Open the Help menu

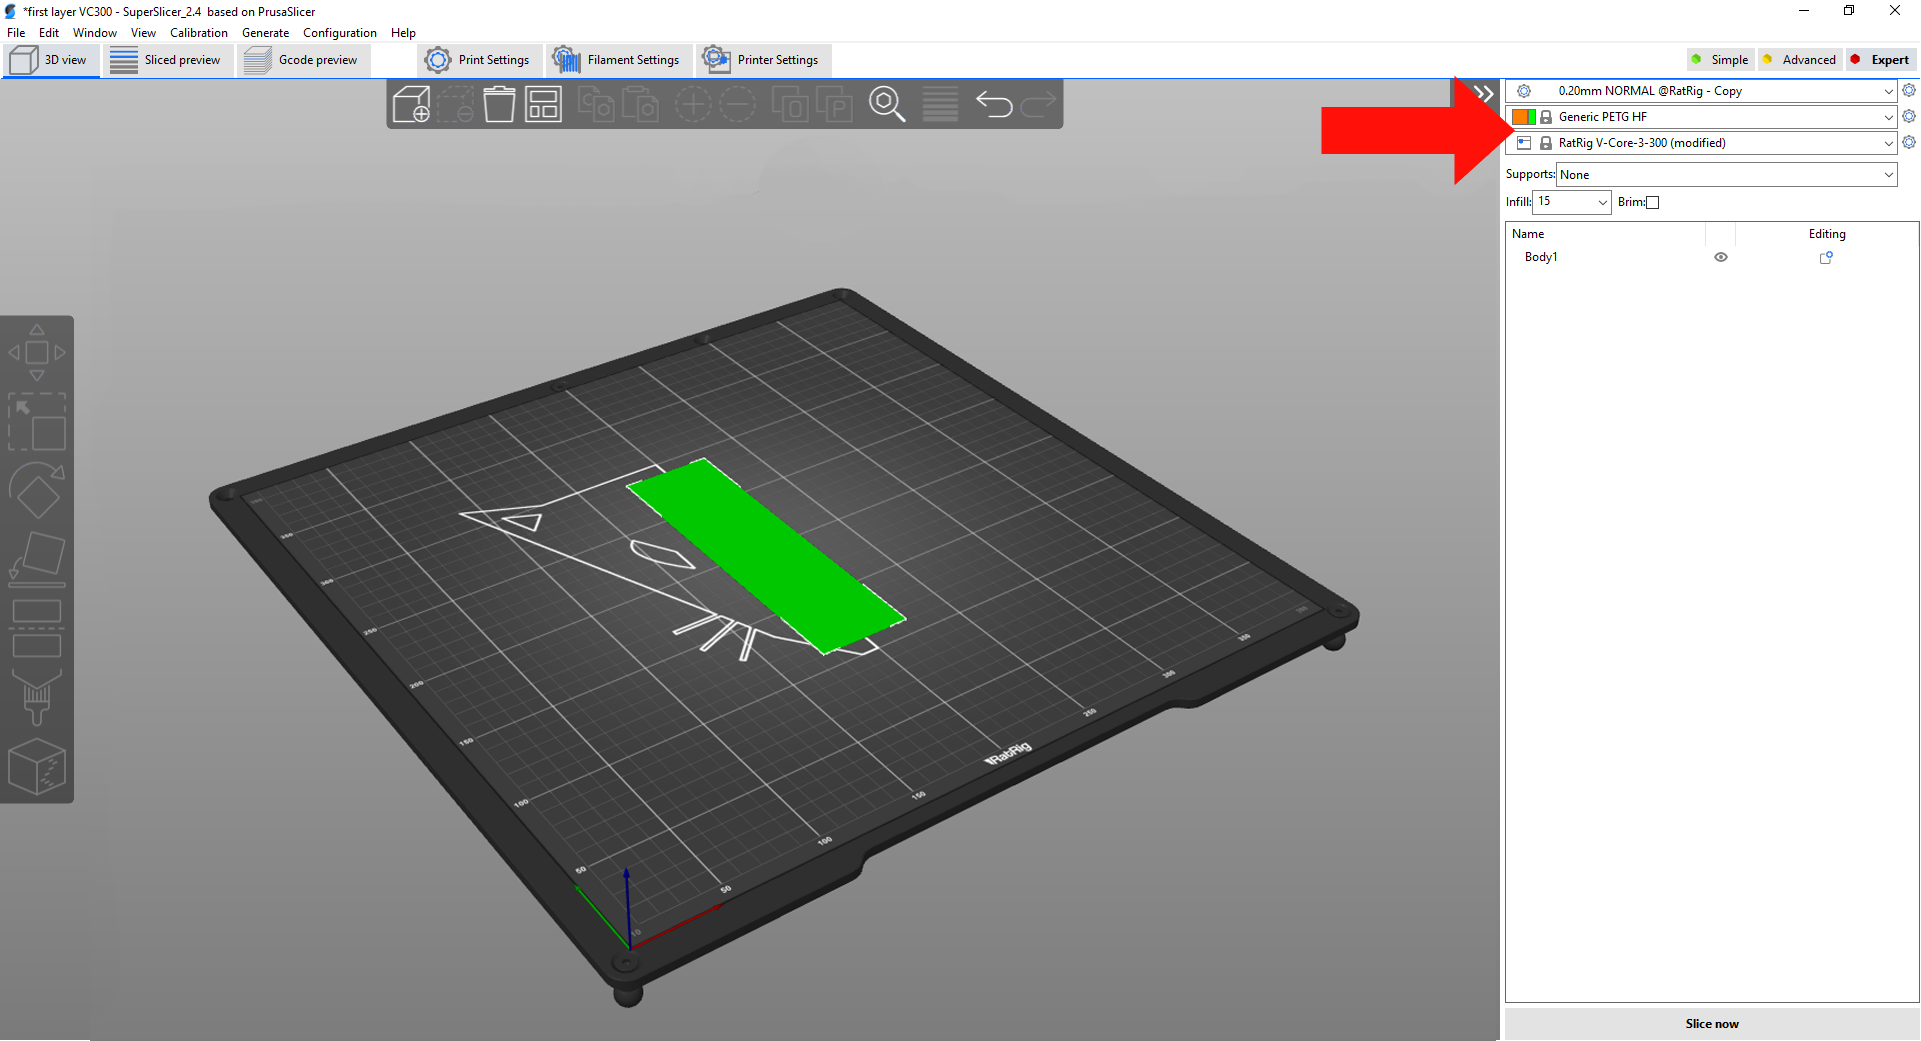403,33
